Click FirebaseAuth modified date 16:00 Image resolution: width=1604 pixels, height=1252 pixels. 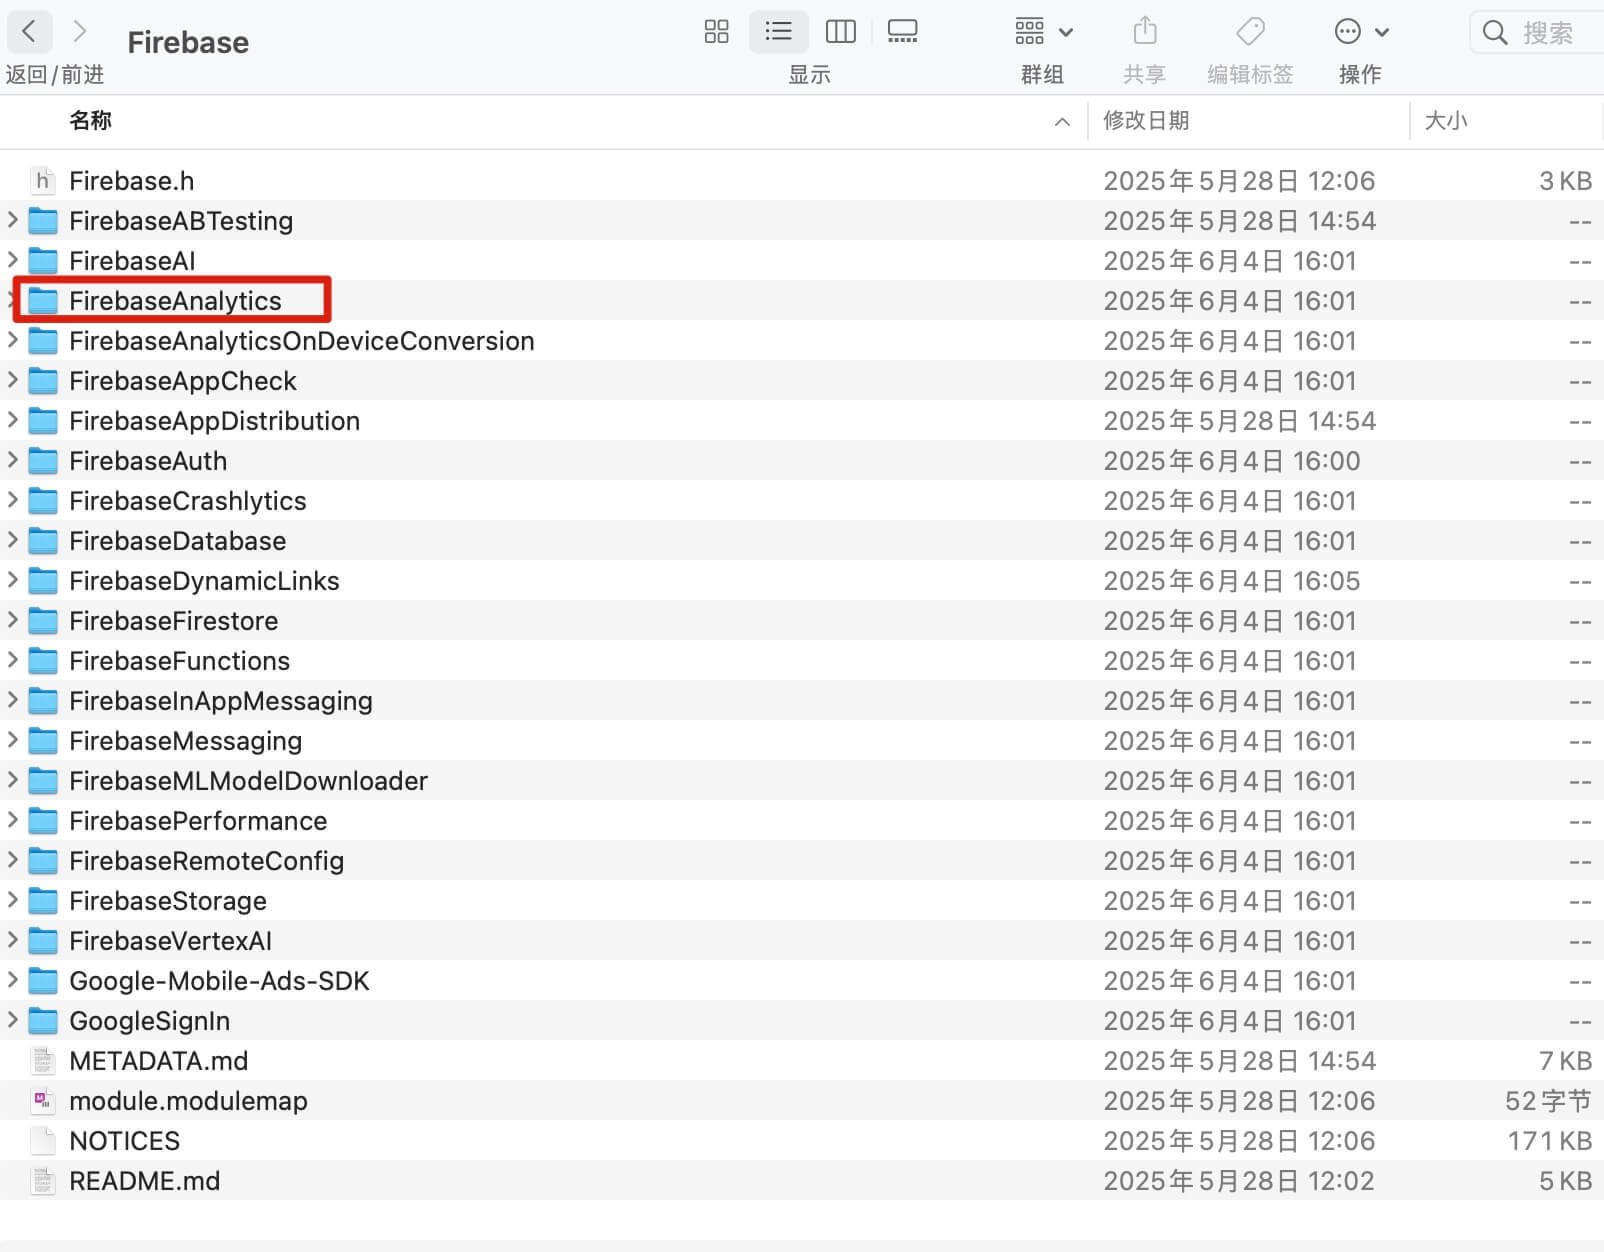[1232, 461]
